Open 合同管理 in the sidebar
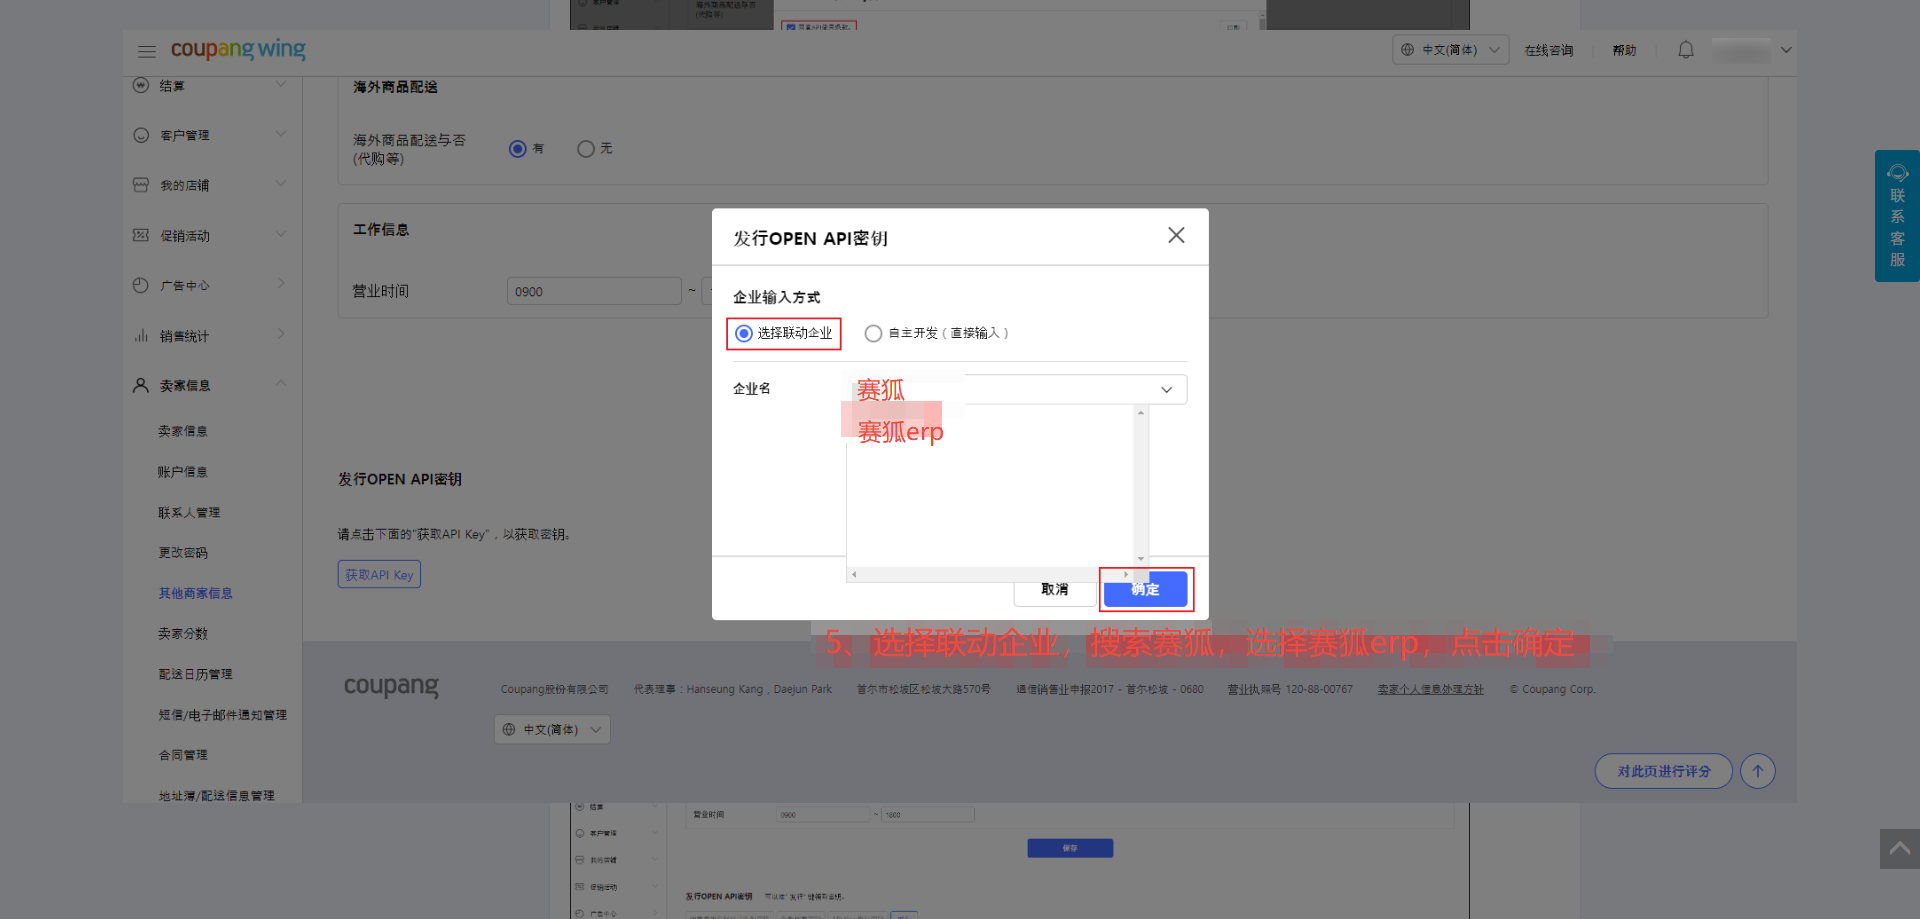 (183, 756)
